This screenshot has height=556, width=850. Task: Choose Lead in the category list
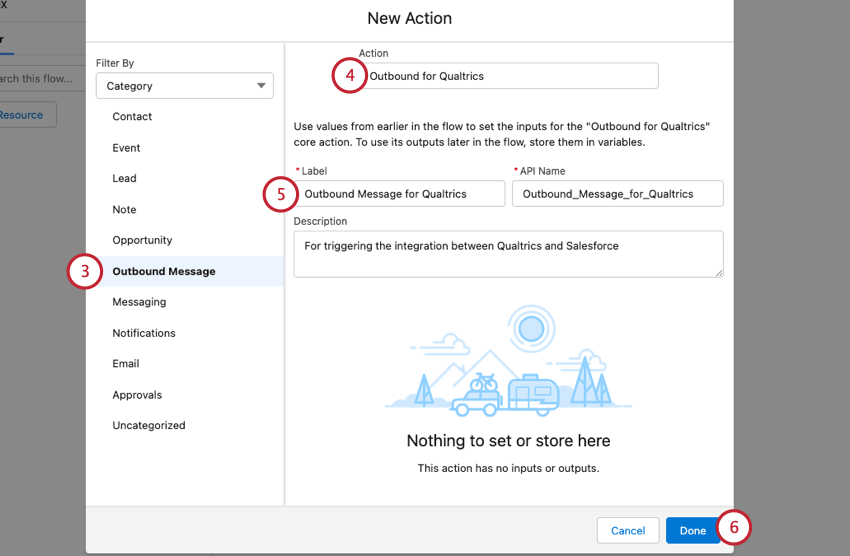124,179
